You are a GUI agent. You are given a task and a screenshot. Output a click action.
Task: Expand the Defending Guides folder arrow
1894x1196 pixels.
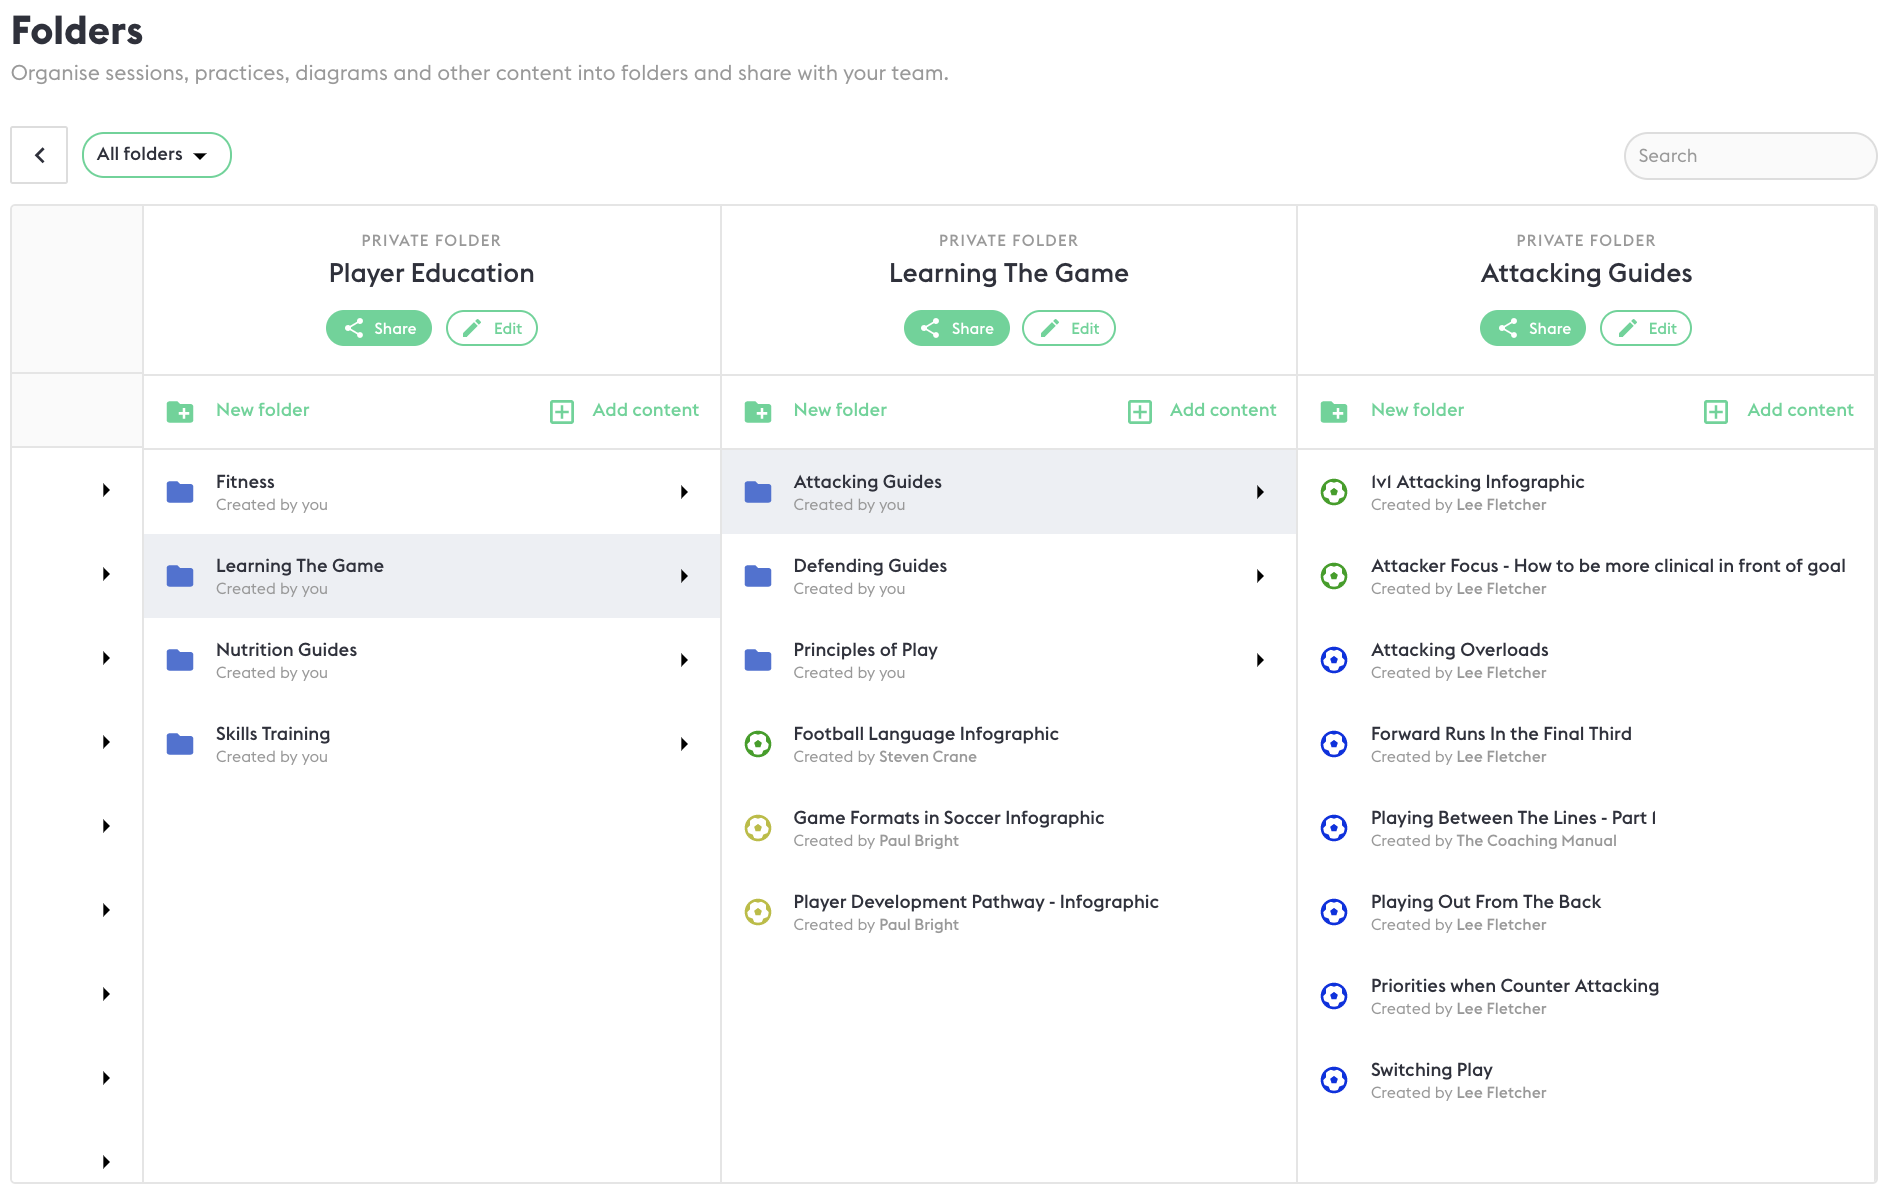1260,576
